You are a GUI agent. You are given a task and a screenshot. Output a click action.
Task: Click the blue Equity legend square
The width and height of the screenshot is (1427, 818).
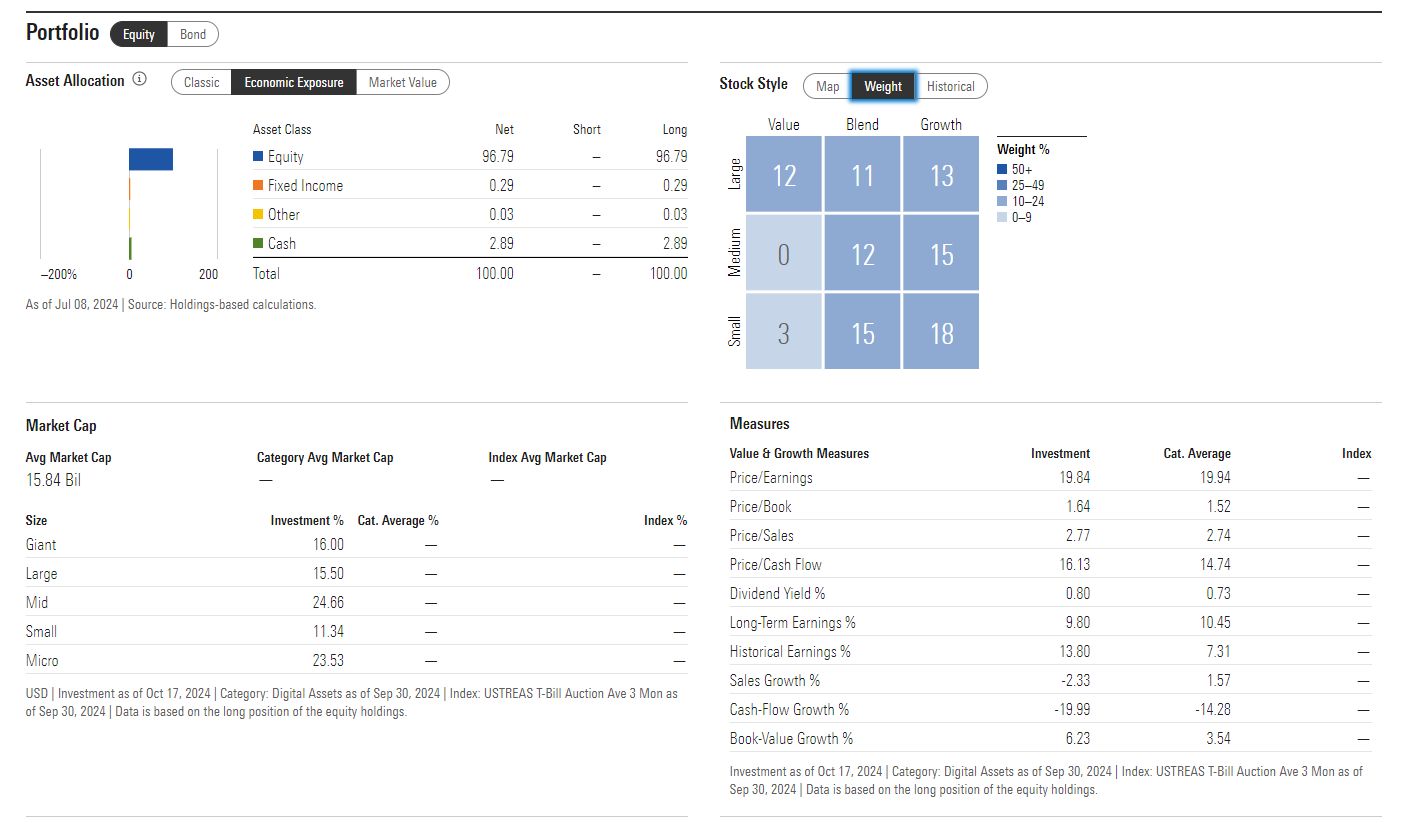(258, 157)
